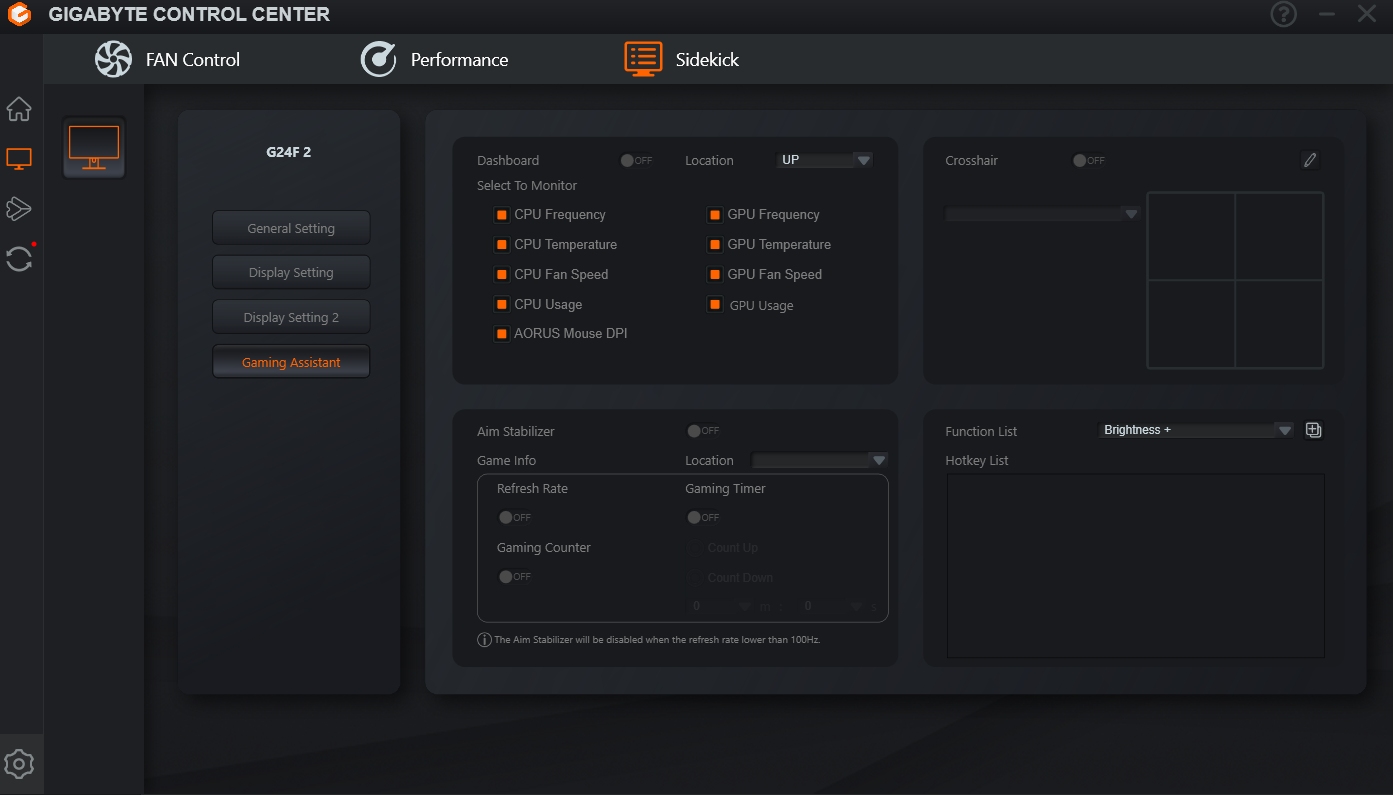Uncheck the GPU Fan Speed checkbox
Image resolution: width=1393 pixels, height=795 pixels.
(x=715, y=275)
